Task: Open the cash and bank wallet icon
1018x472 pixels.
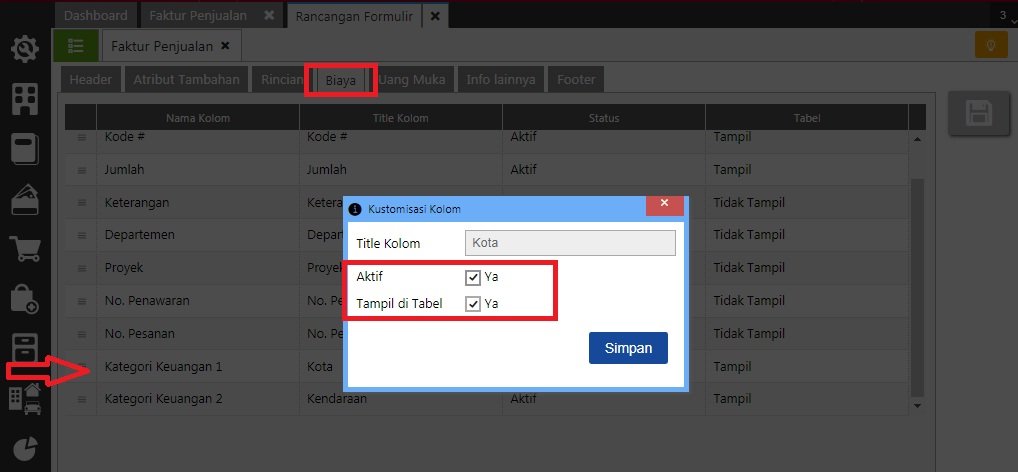Action: tap(25, 199)
